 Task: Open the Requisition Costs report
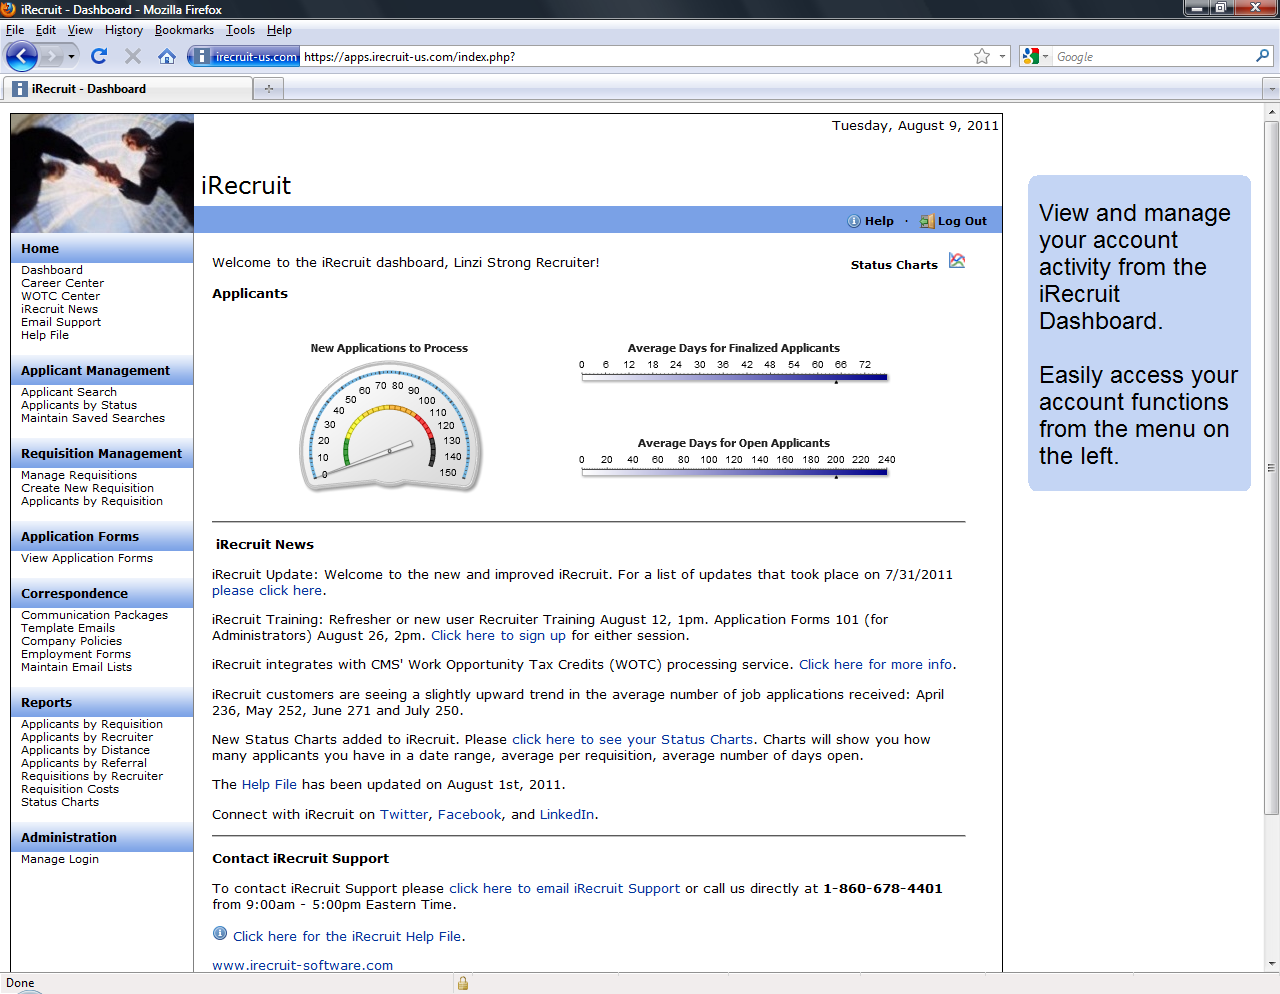point(70,789)
